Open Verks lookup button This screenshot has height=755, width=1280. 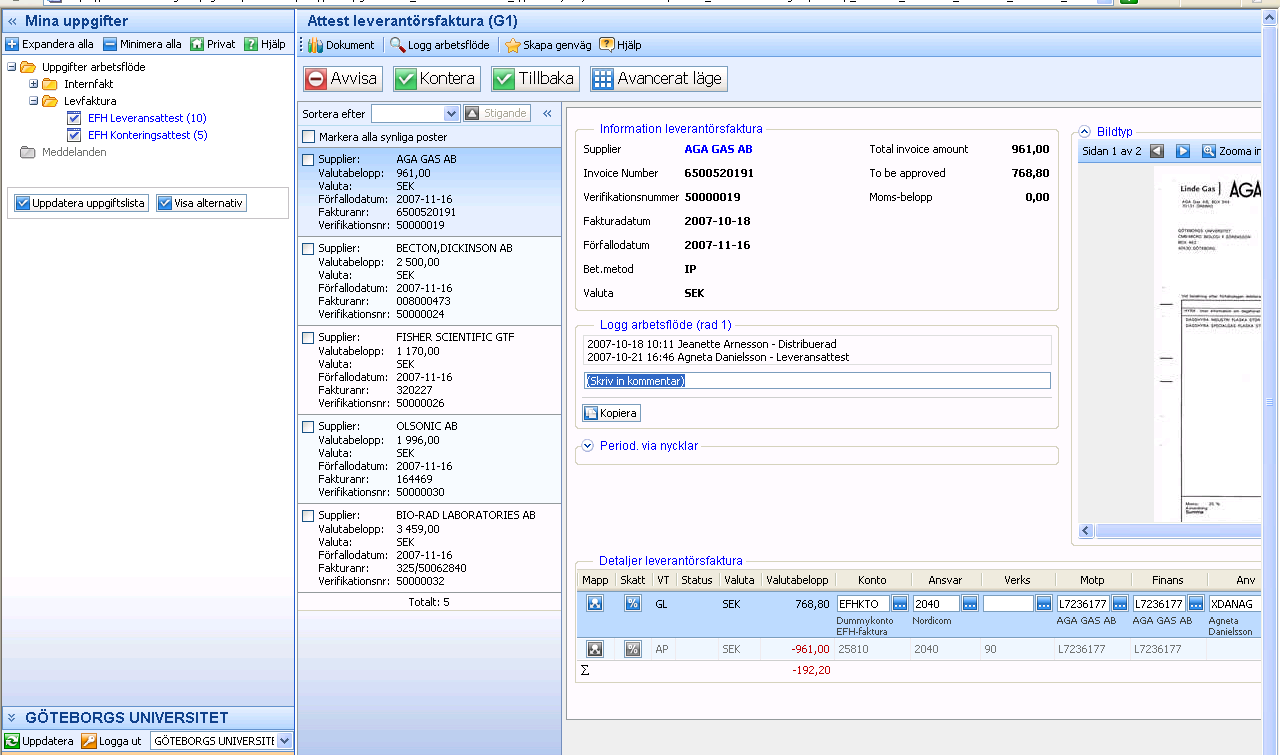[1044, 604]
